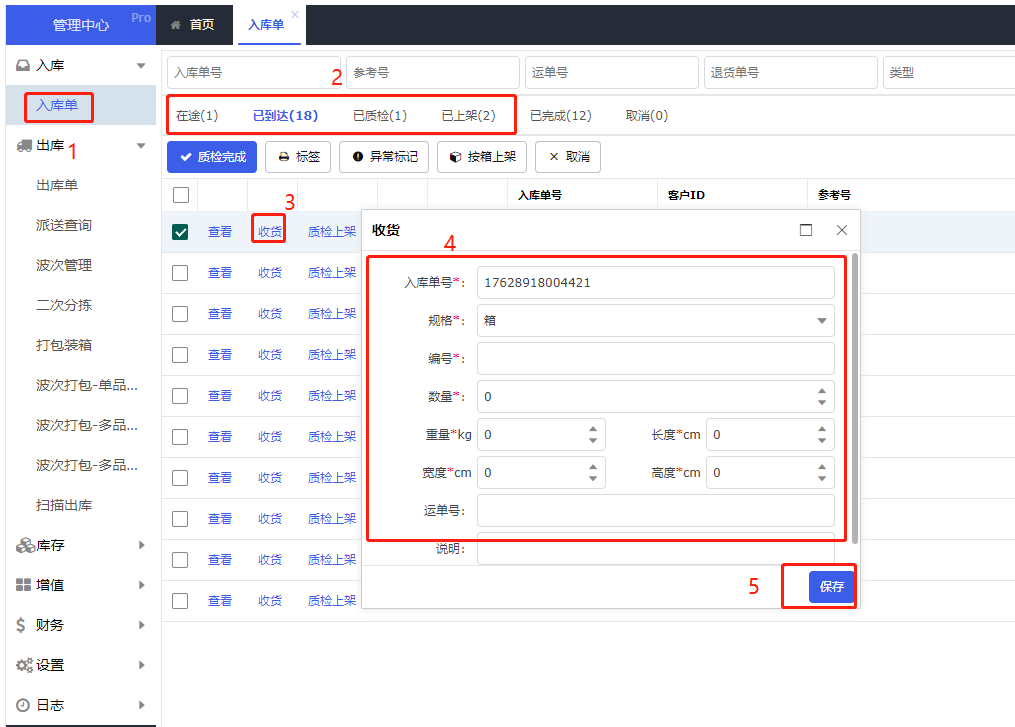Screen dimensions: 1015x727
Task: Show the 在途(1) status tab
Action: tap(197, 116)
